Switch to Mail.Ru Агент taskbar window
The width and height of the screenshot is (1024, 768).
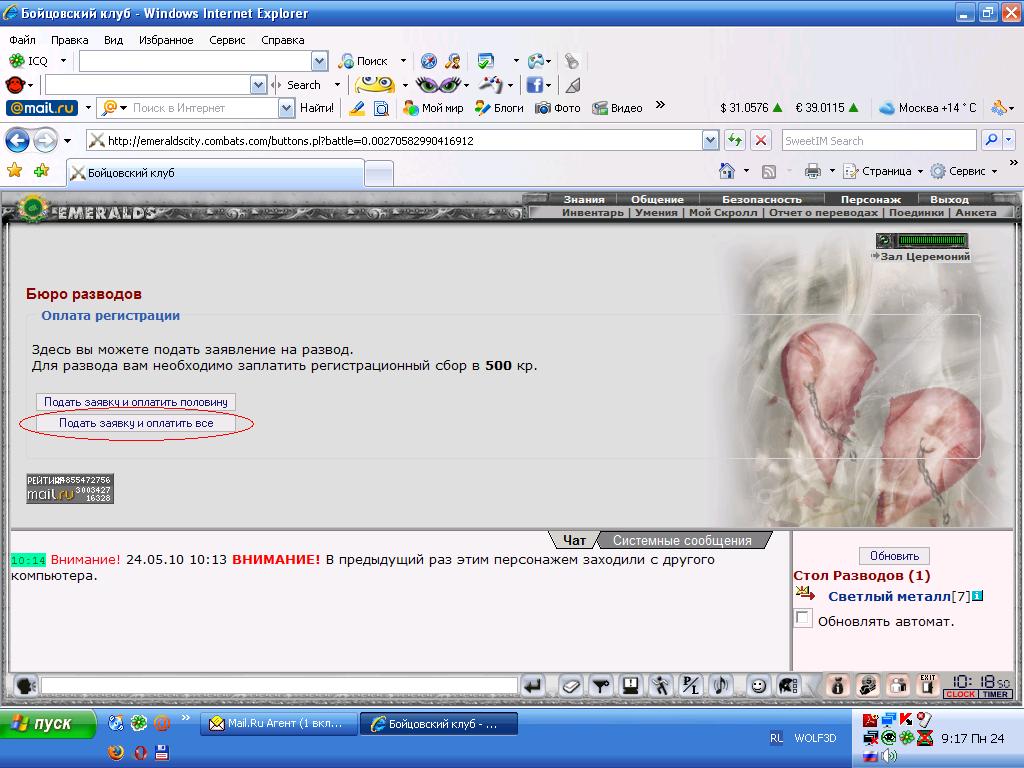(x=278, y=724)
